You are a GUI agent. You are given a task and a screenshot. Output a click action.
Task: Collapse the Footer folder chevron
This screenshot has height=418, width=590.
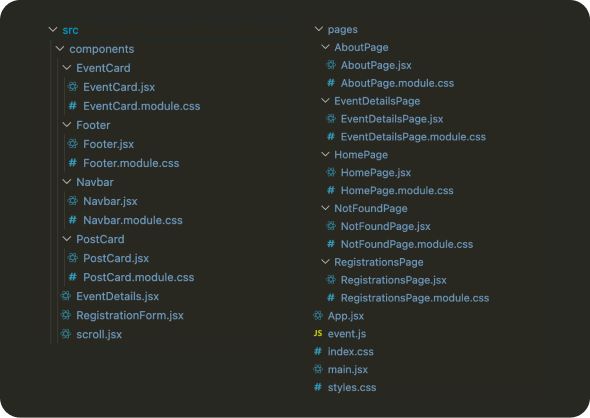[x=67, y=125]
